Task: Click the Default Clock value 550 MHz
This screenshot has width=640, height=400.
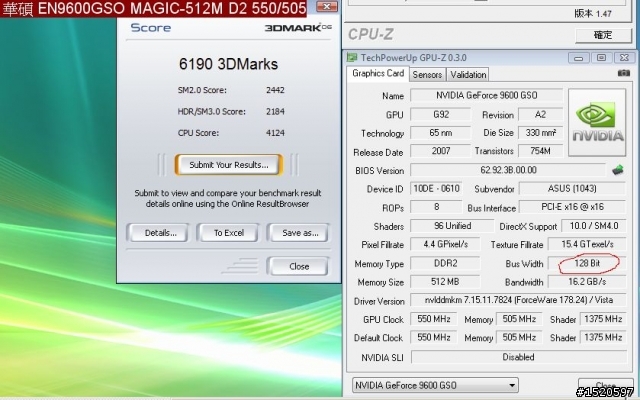Action: point(433,337)
